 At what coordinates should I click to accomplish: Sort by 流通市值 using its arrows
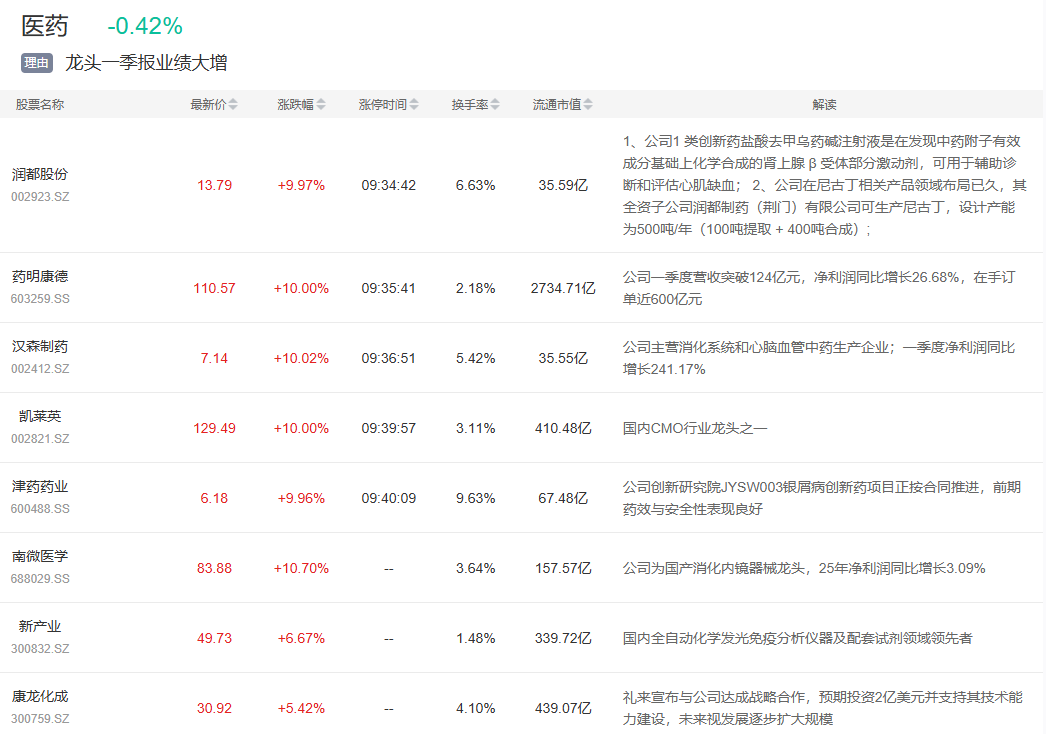point(588,105)
